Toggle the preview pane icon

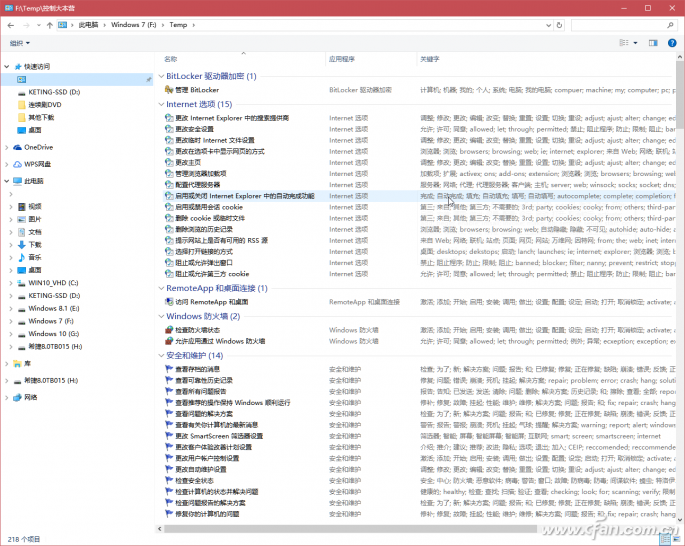pos(653,43)
